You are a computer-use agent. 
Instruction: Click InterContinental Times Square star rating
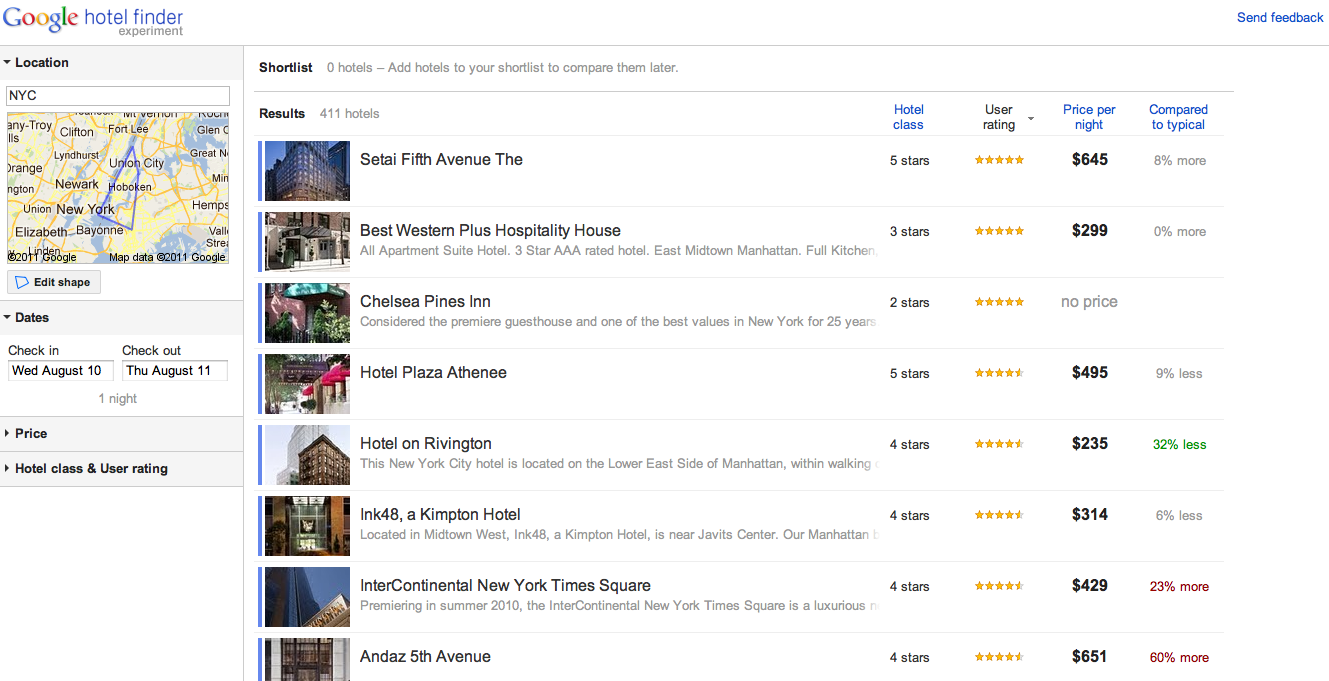999,586
